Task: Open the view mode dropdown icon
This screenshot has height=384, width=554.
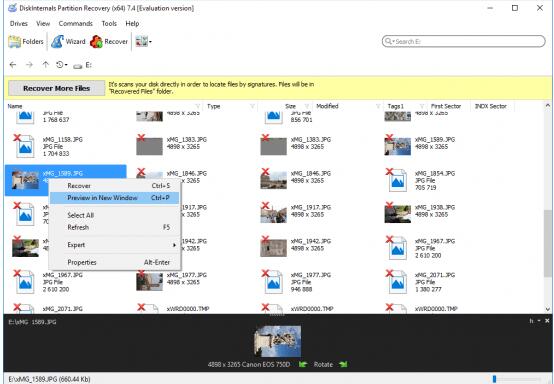Action: click(143, 42)
